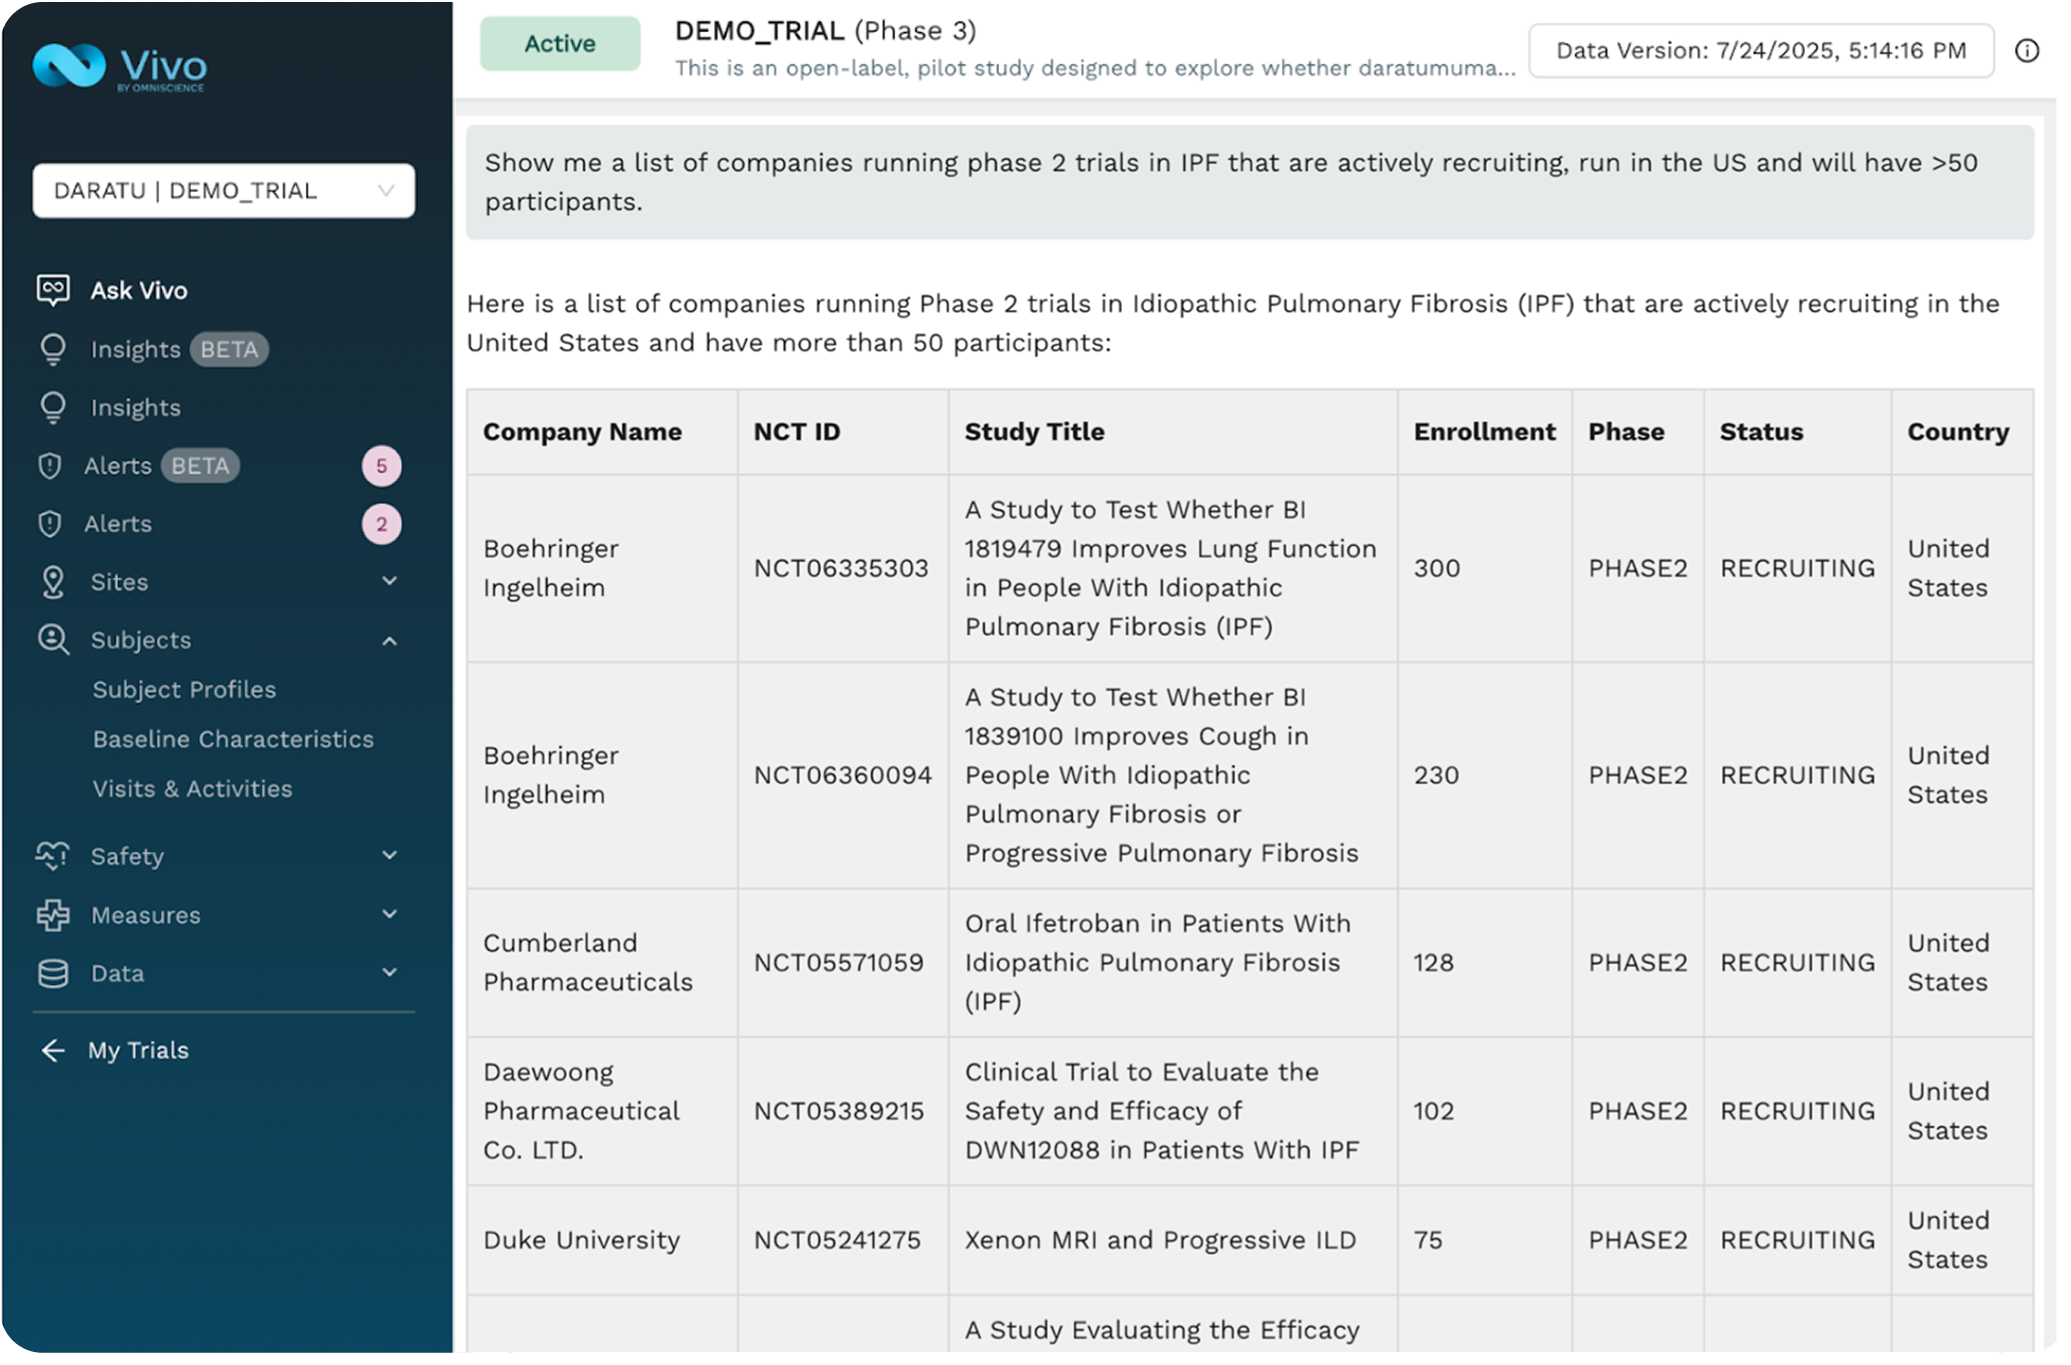This screenshot has height=1365, width=2071.
Task: Click the Subjects search-person icon
Action: coord(53,640)
